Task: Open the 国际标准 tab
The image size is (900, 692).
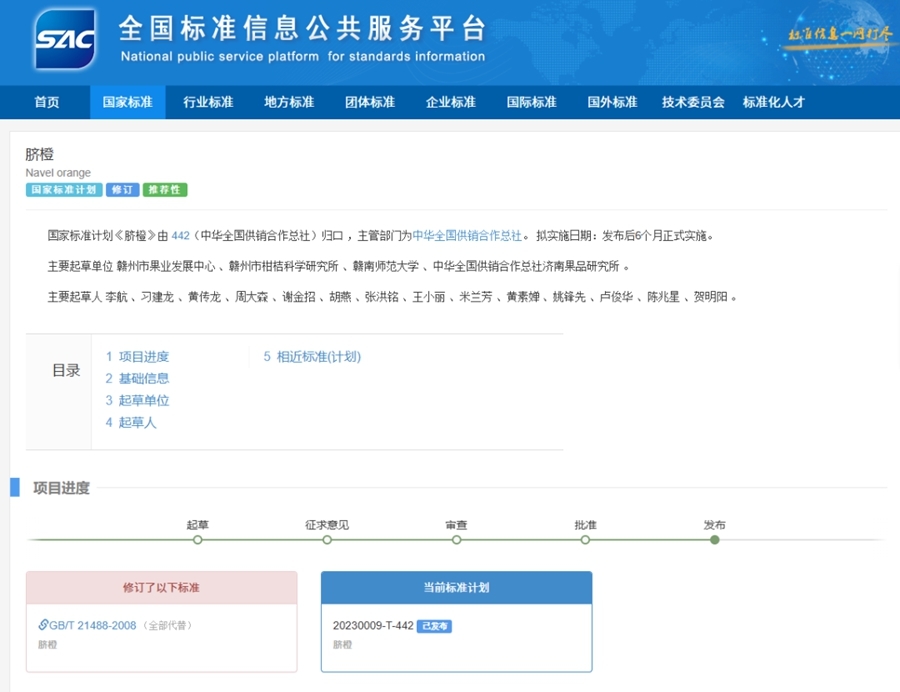Action: tap(532, 102)
